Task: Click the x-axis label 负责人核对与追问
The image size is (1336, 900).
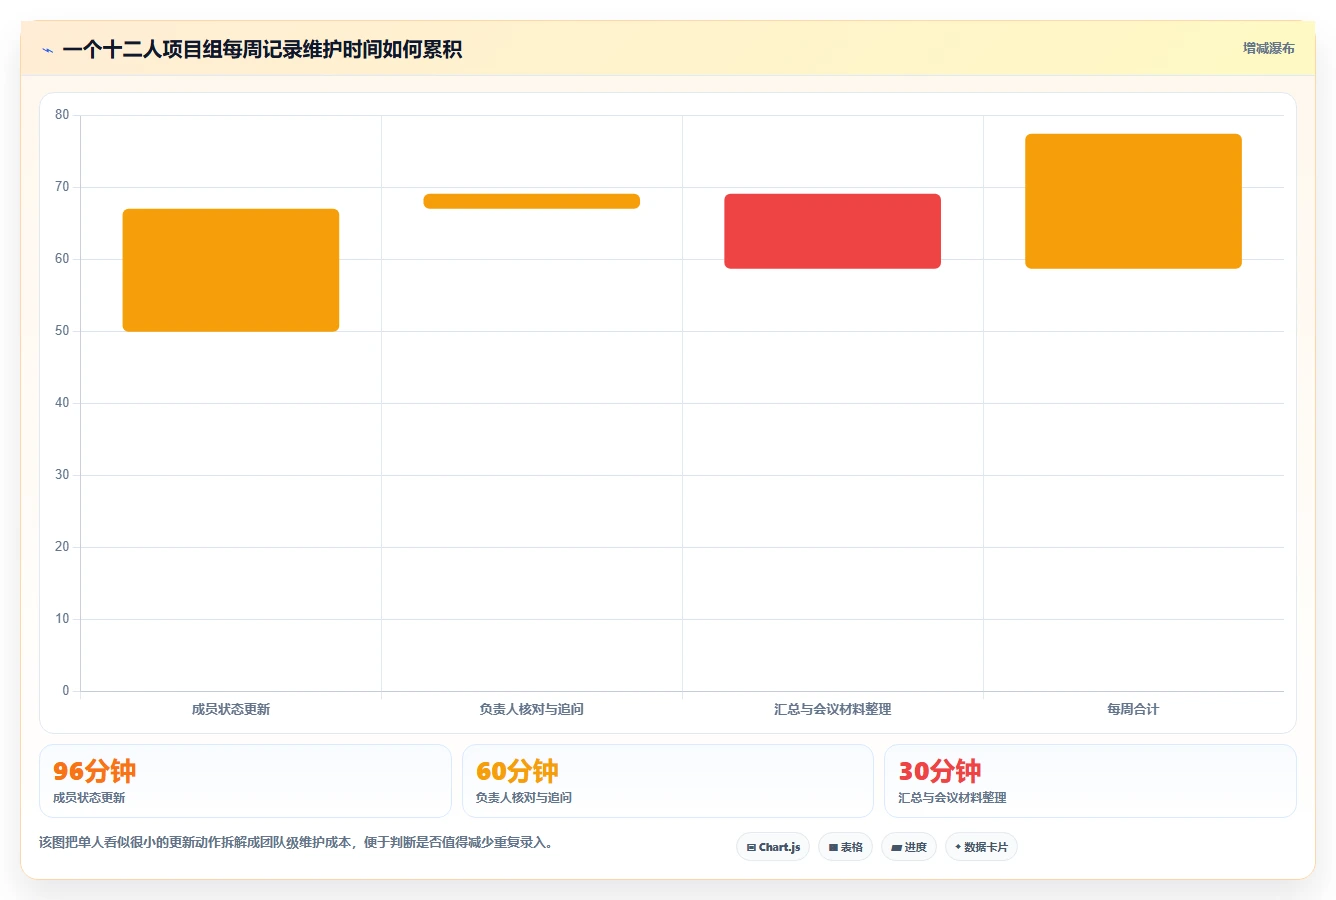Action: coord(532,709)
